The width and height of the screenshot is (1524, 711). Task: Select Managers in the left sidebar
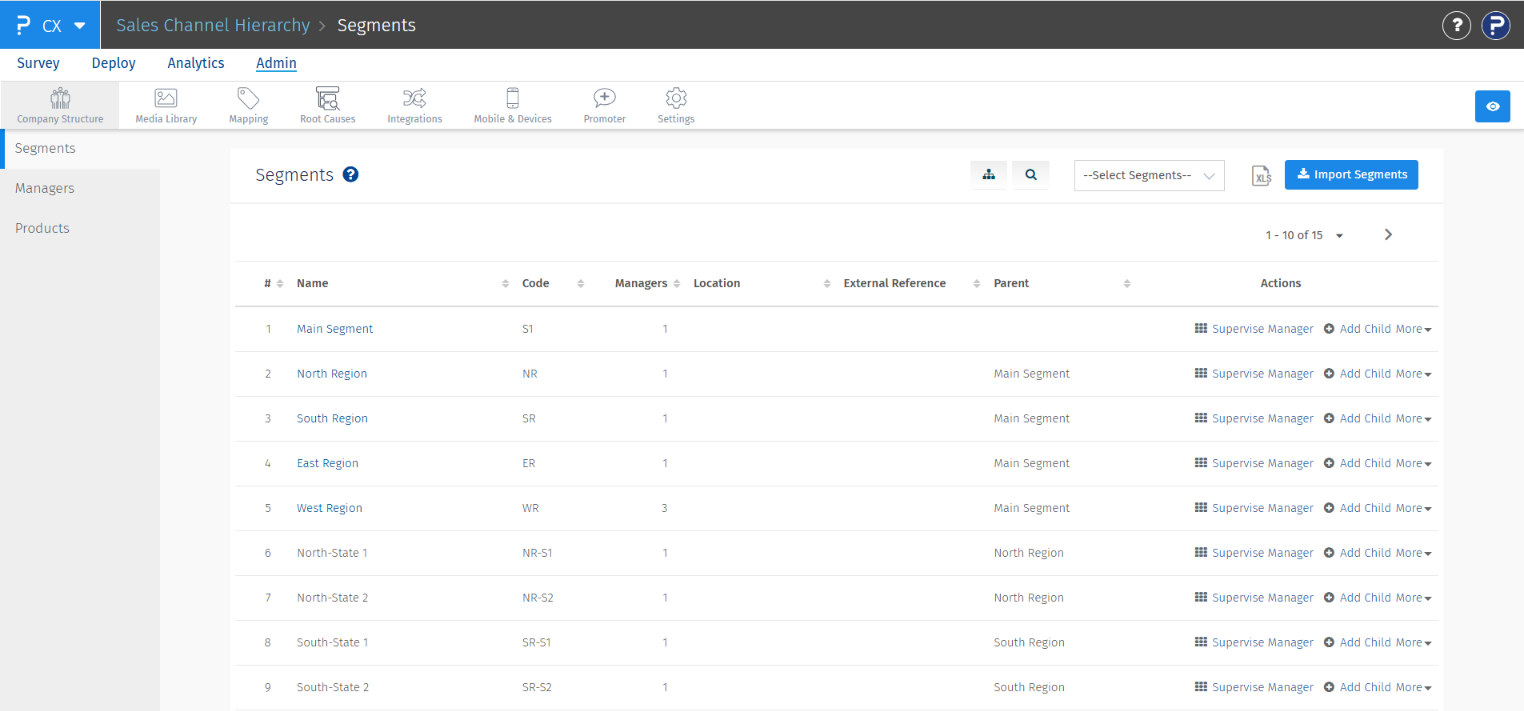tap(45, 188)
